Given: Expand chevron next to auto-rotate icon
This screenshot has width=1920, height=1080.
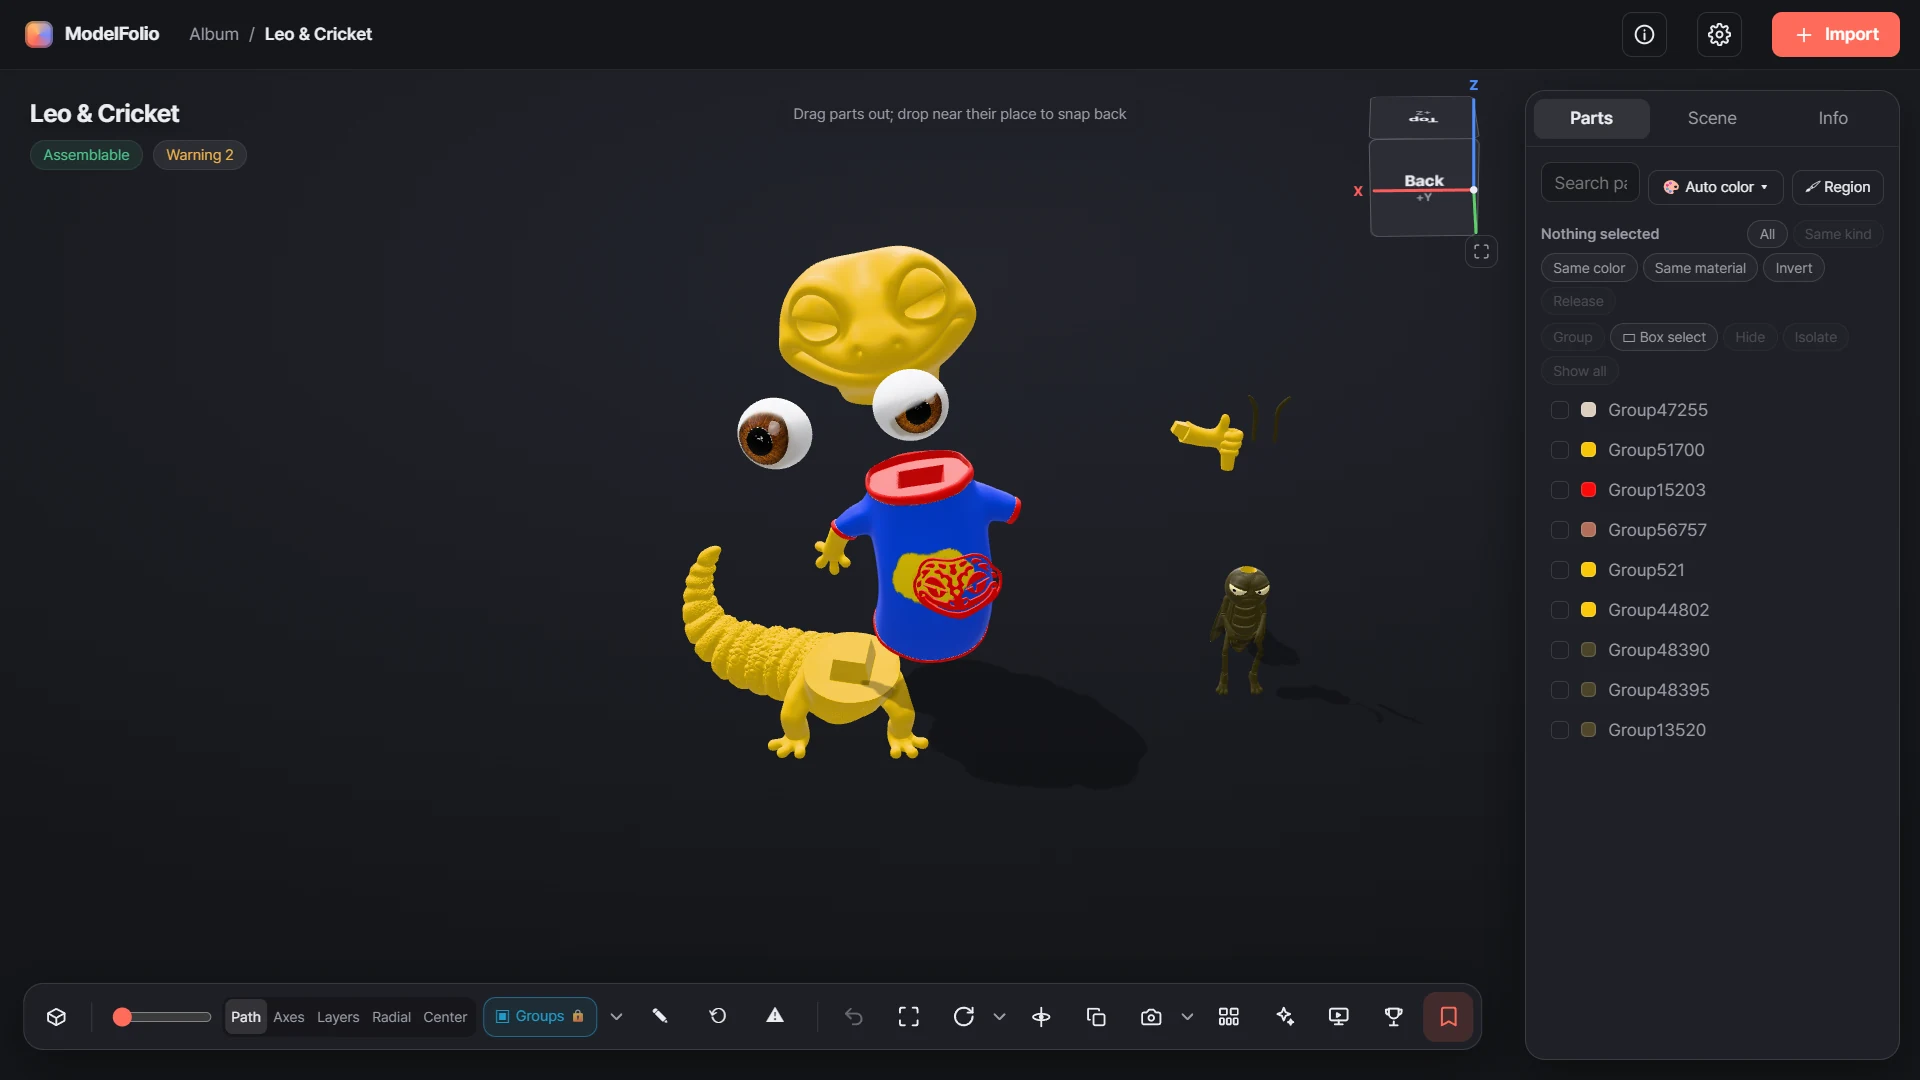Looking at the screenshot, I should (999, 1017).
